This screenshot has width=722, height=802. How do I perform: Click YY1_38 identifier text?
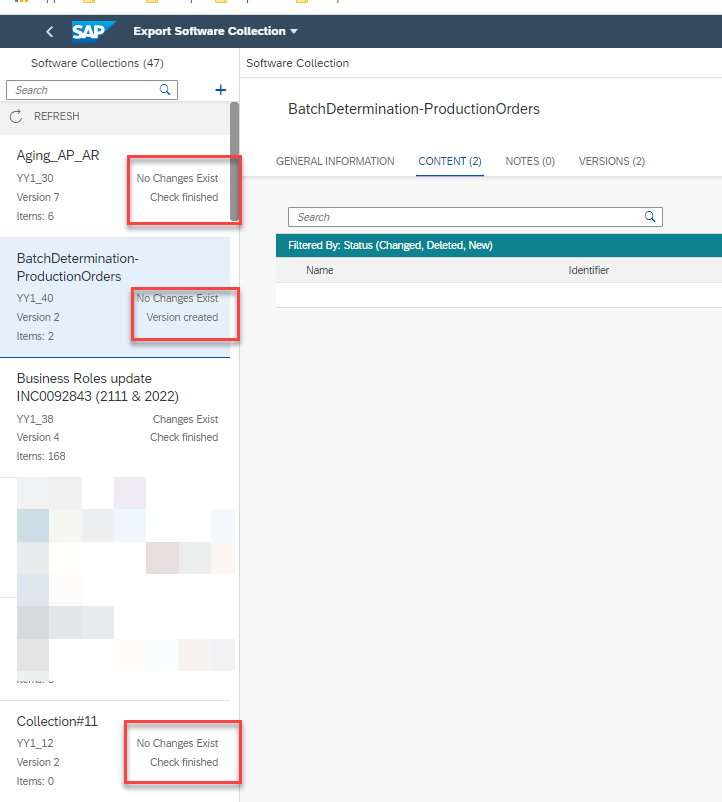(35, 419)
